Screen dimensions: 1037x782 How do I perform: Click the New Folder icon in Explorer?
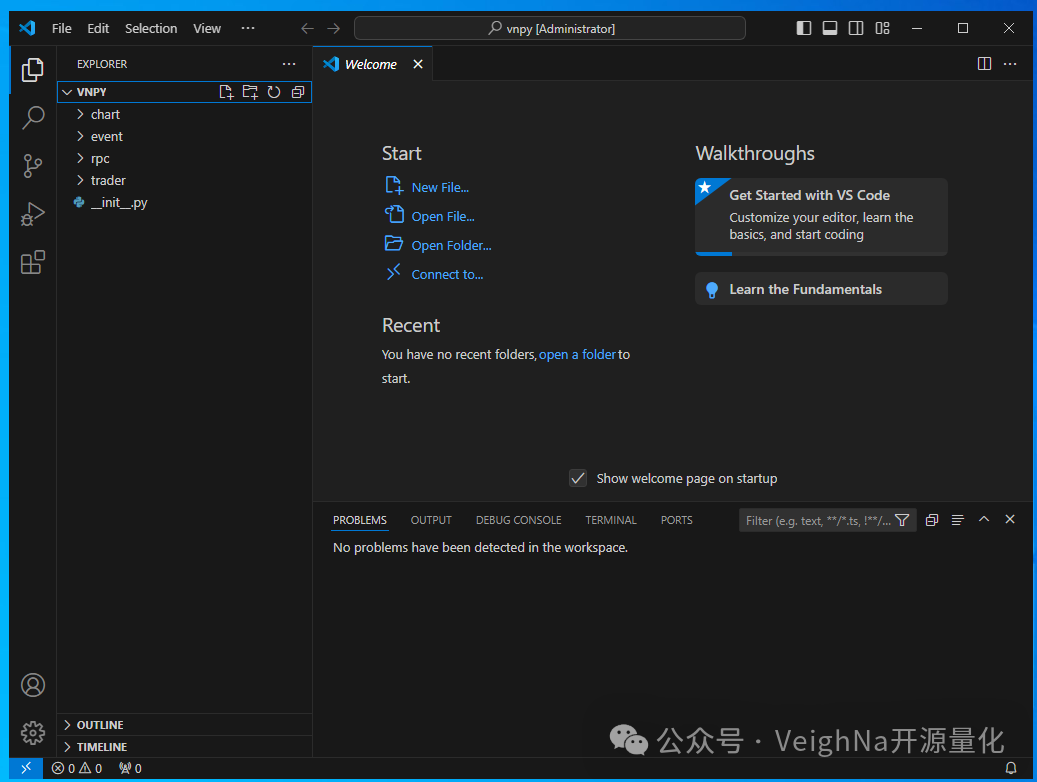249,92
